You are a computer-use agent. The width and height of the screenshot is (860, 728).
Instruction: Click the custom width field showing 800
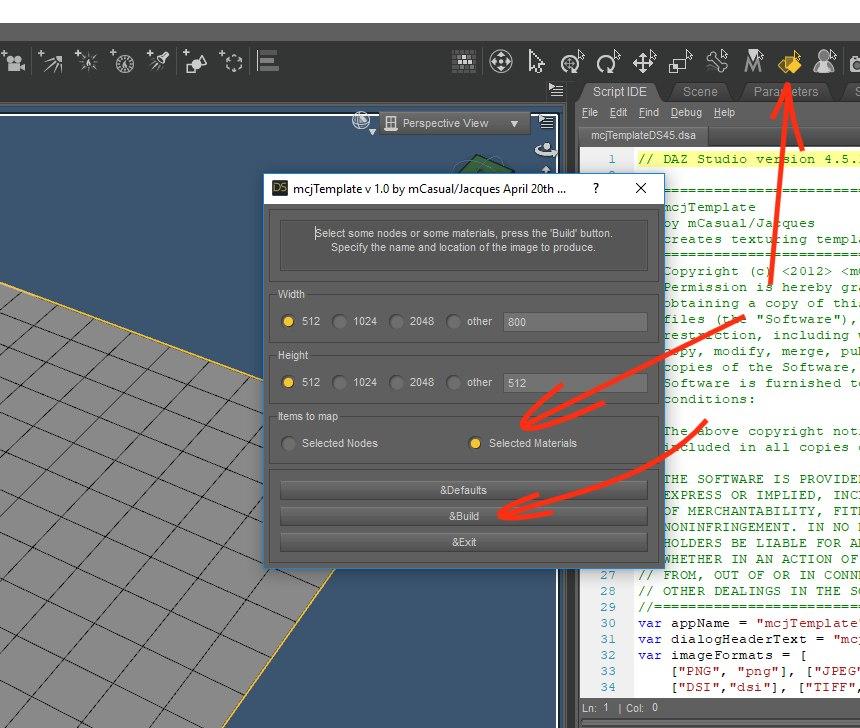click(575, 322)
